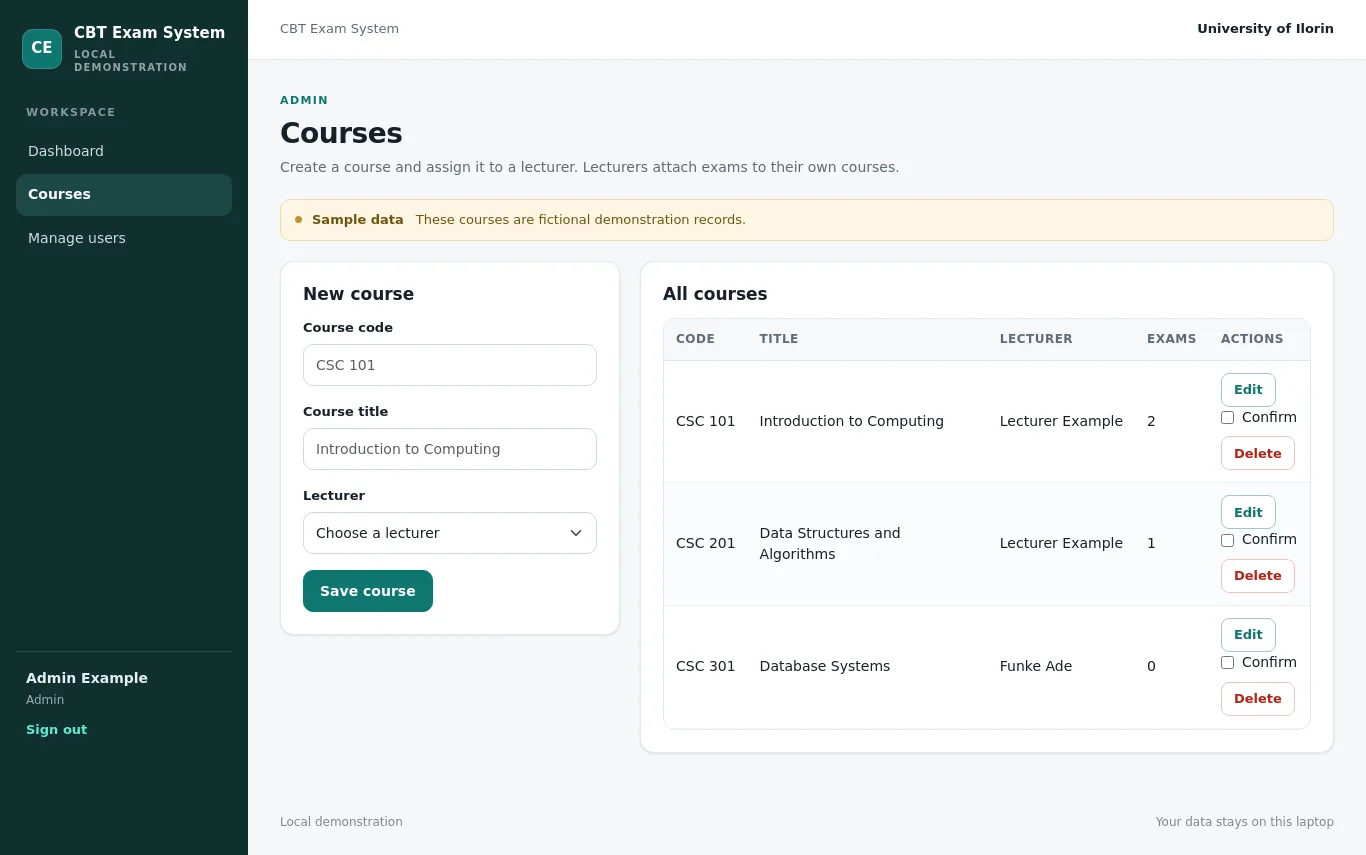Enable the Confirm checkbox for CSC 301
The width and height of the screenshot is (1366, 855).
click(x=1227, y=662)
